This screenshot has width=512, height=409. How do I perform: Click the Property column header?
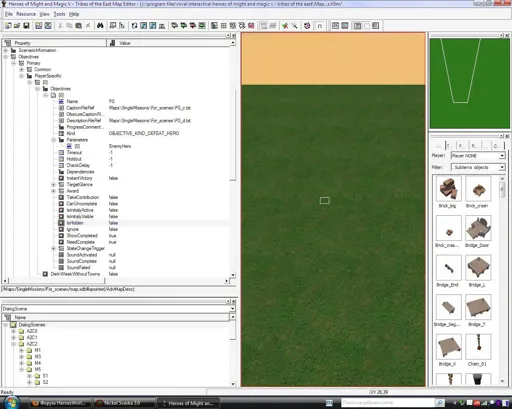pos(54,43)
